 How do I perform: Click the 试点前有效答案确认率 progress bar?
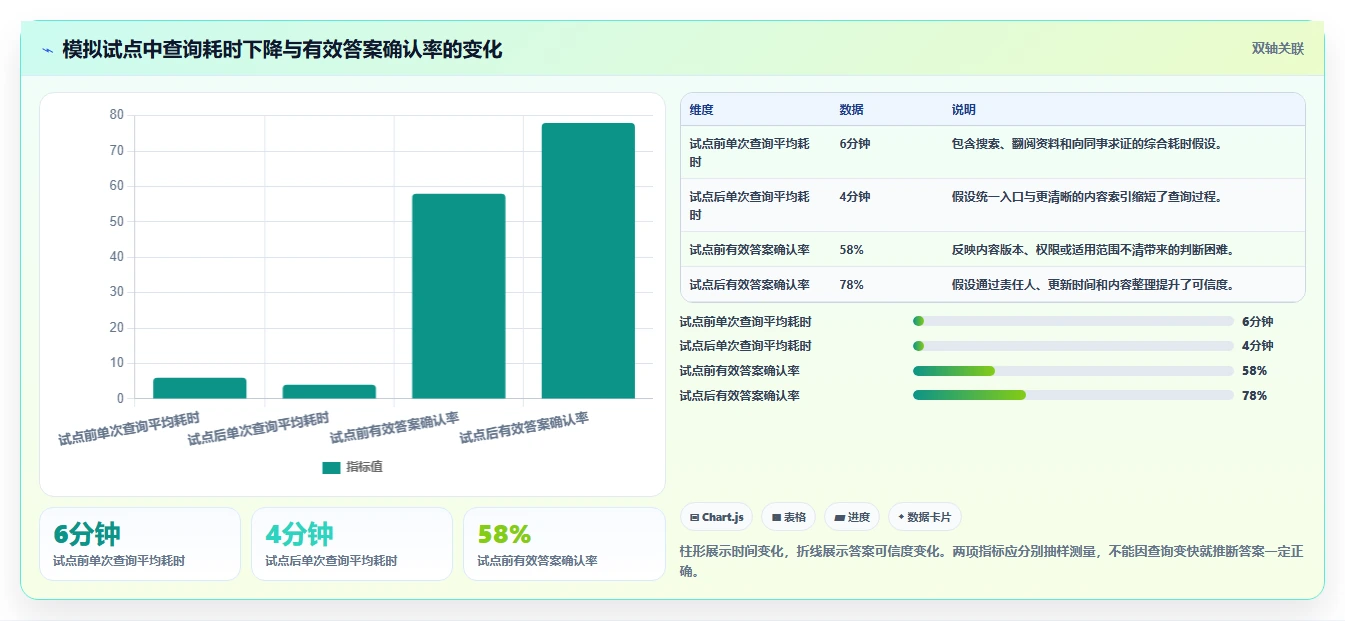tap(1073, 371)
